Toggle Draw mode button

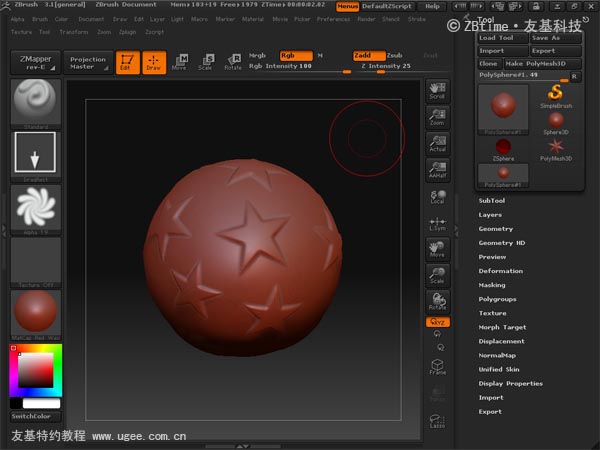[x=154, y=62]
